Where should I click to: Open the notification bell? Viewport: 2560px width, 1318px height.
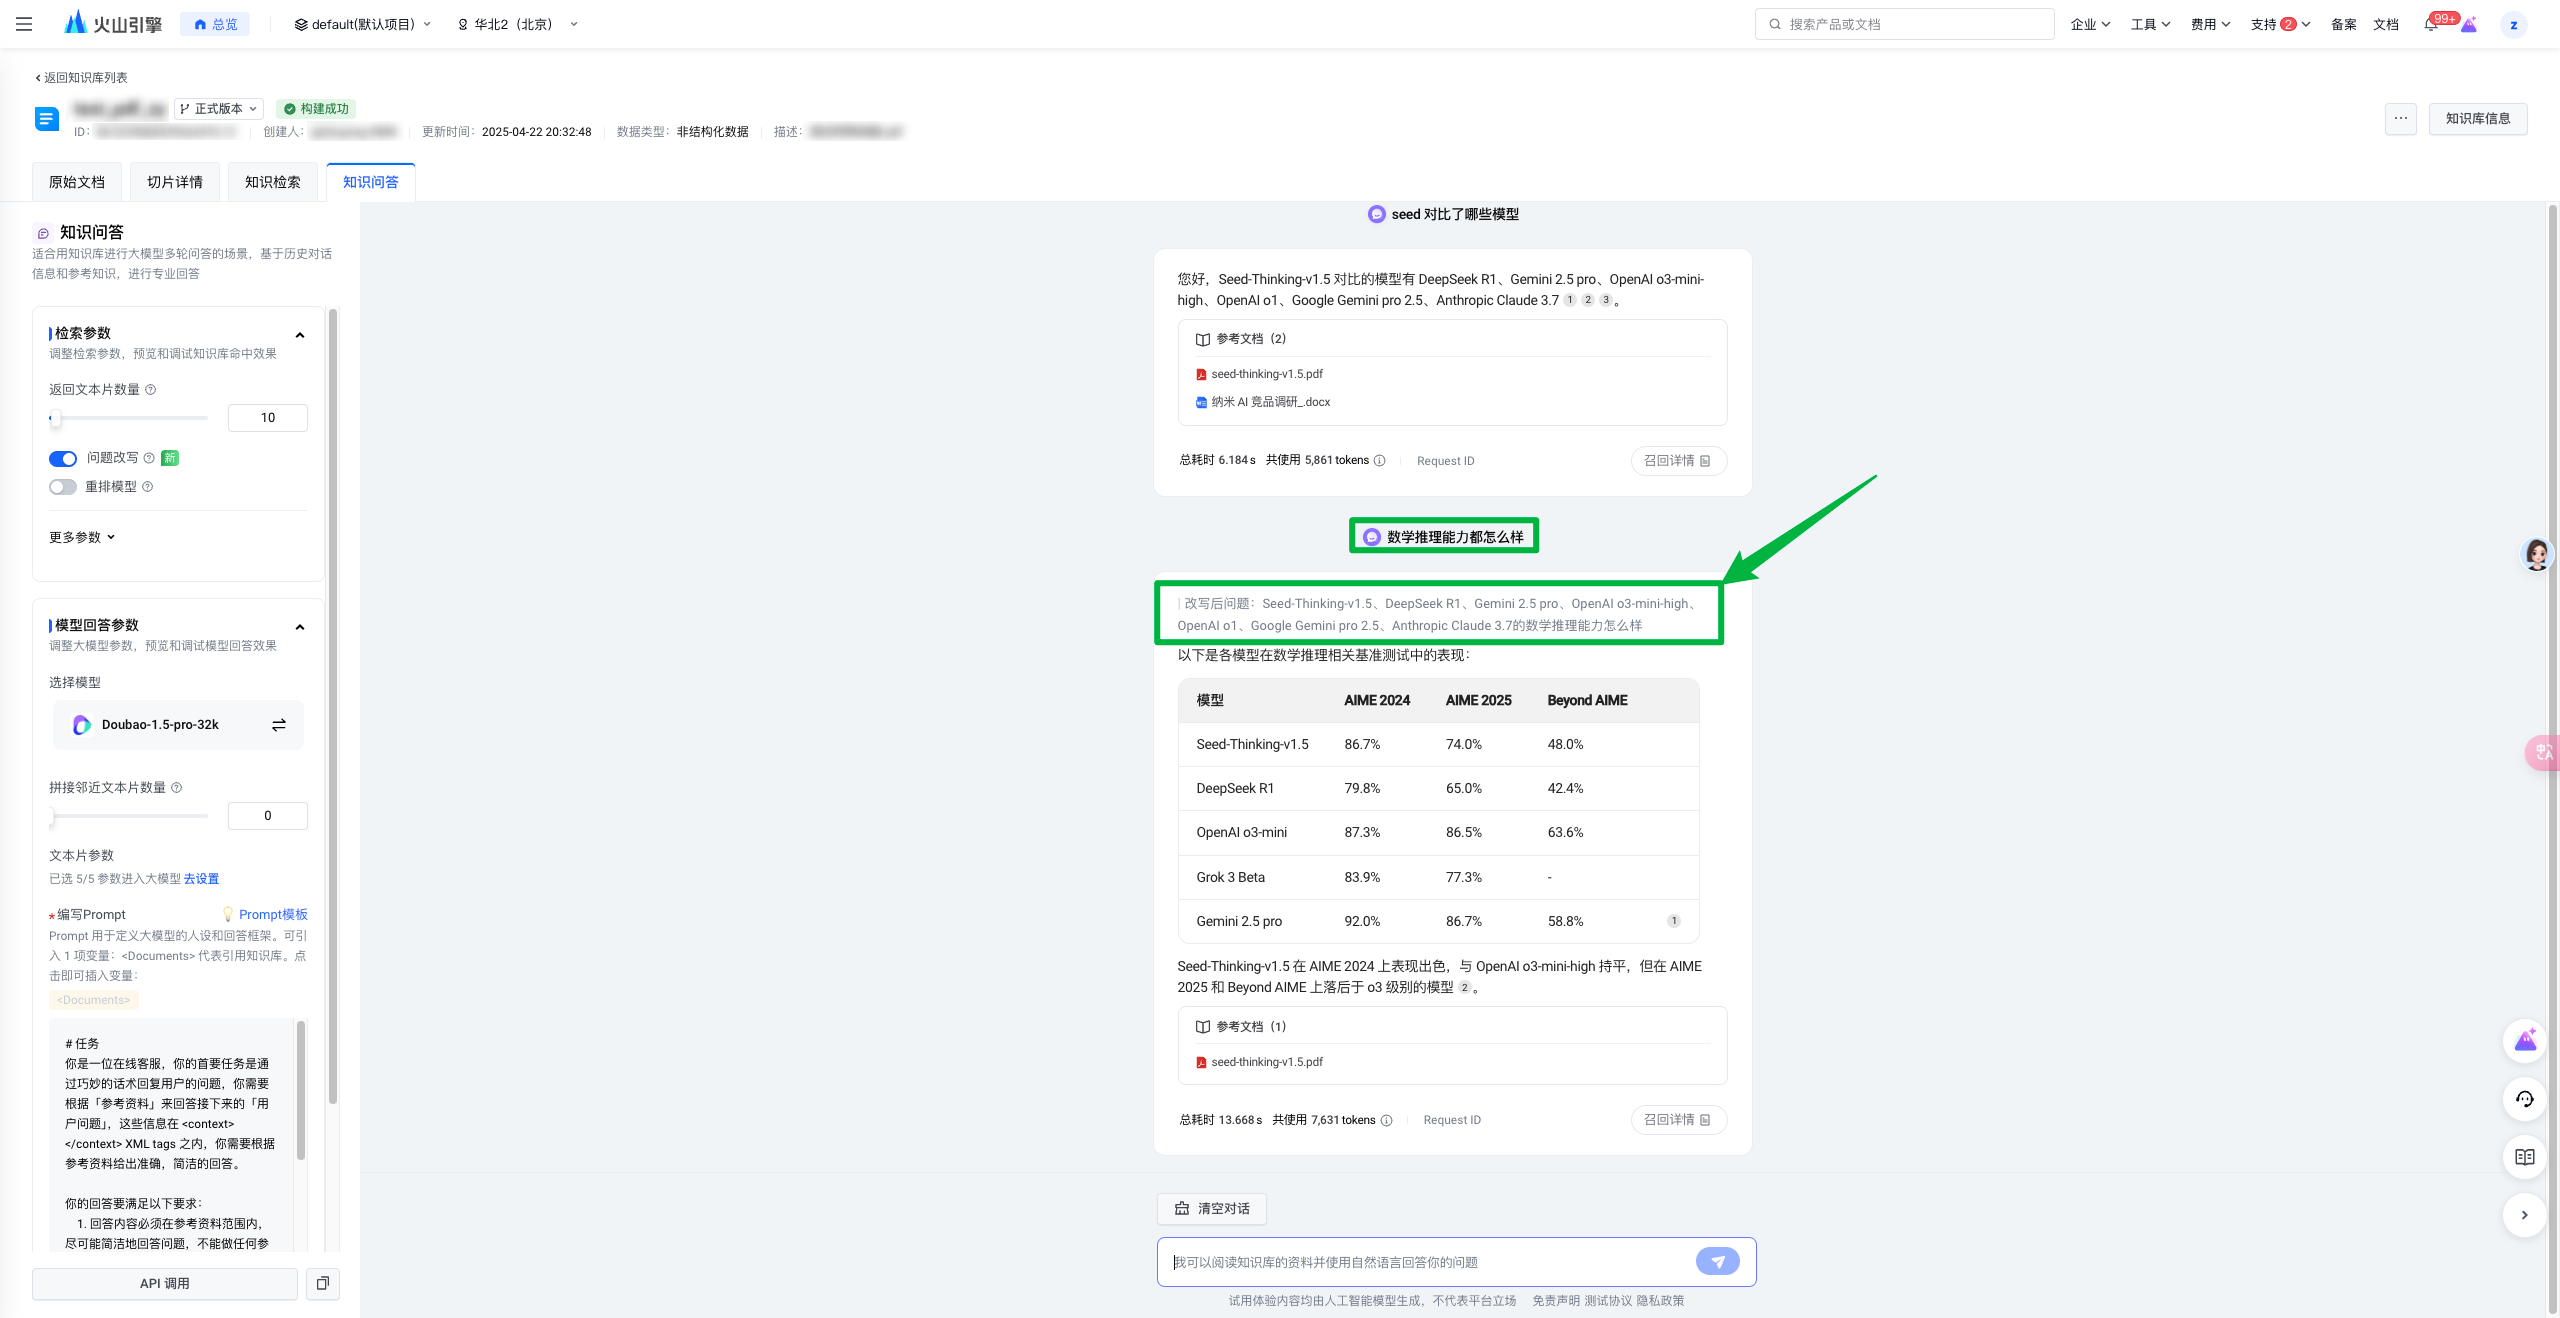tap(2431, 24)
